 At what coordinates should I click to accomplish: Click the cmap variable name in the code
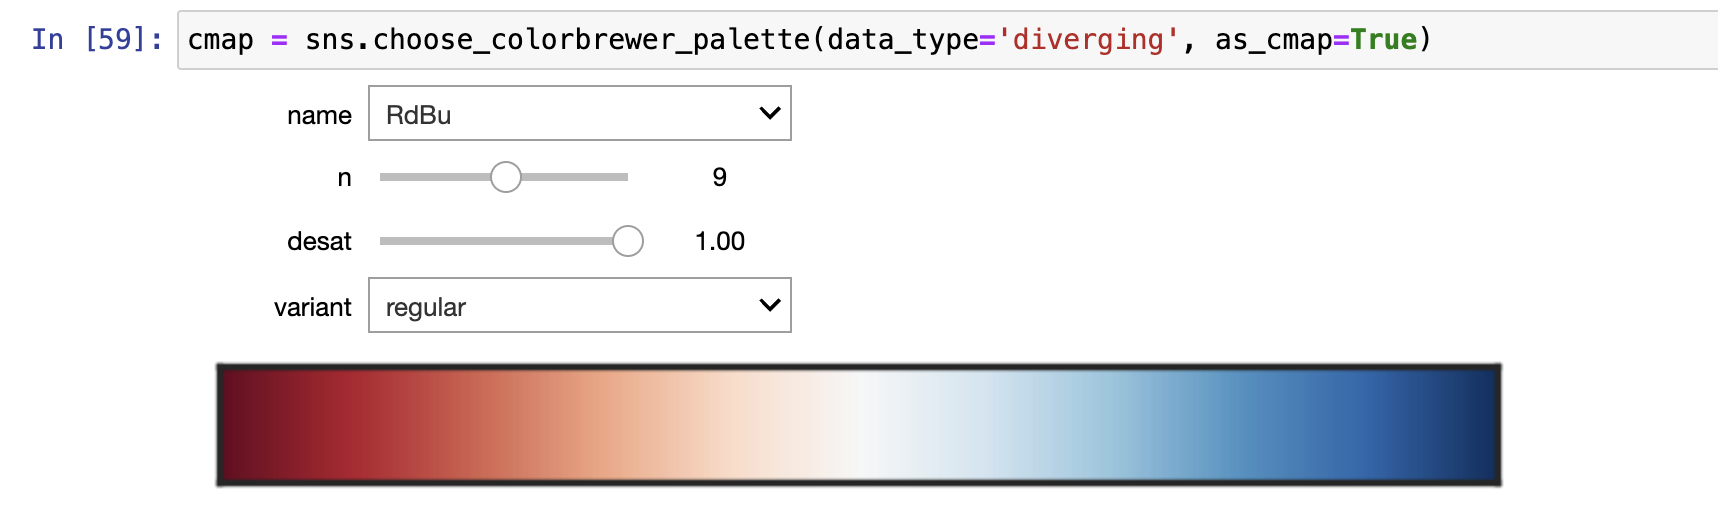(221, 40)
